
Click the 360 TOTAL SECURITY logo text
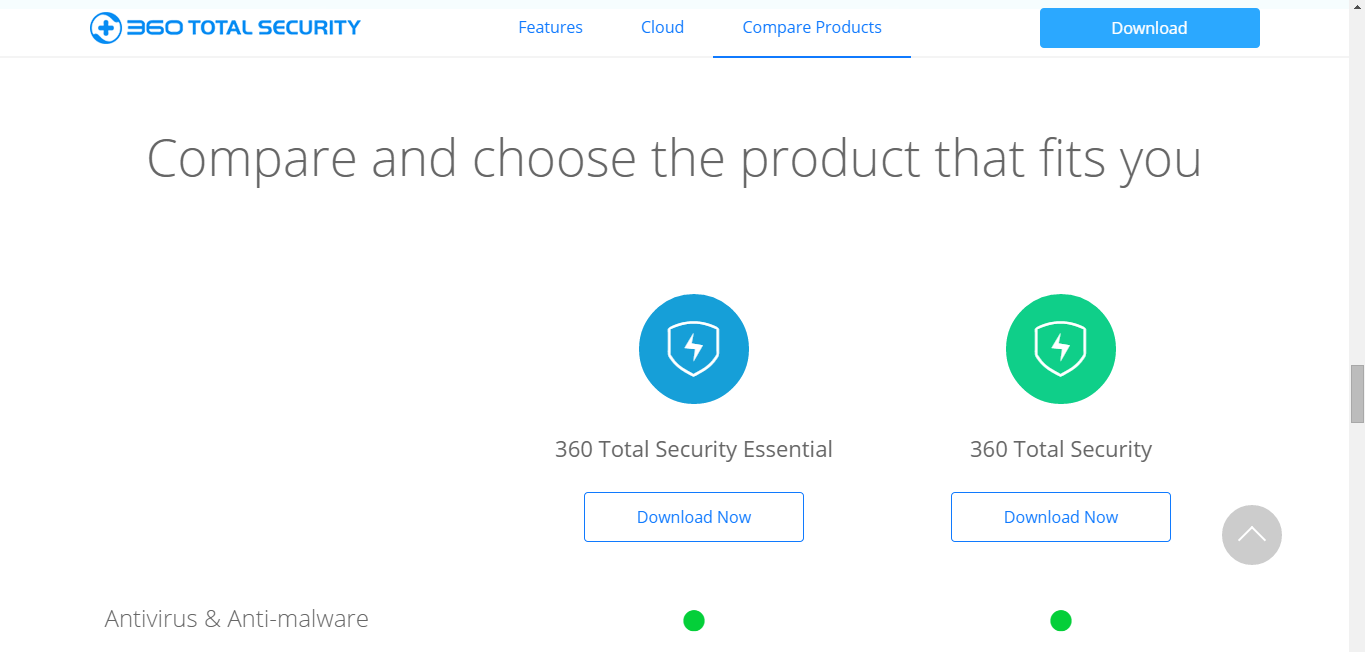[243, 28]
